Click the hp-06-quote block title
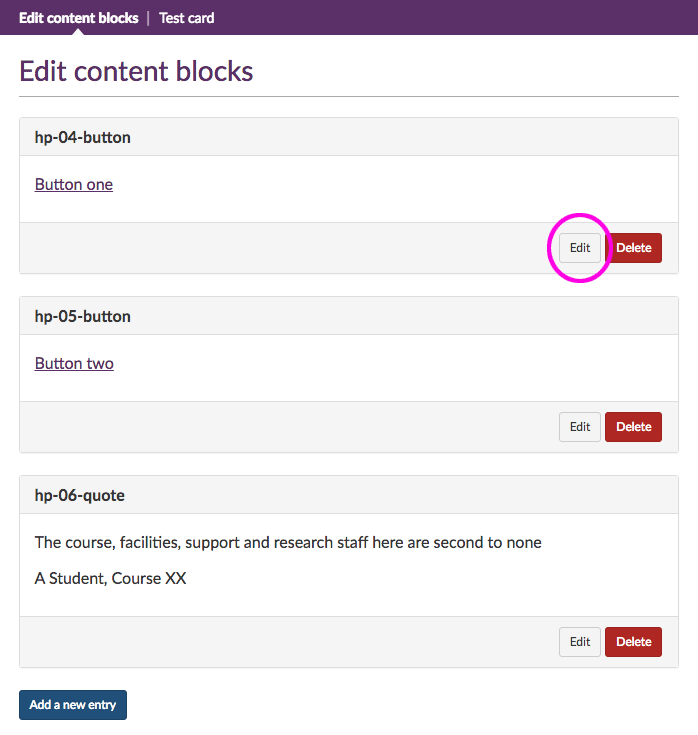 coord(80,495)
